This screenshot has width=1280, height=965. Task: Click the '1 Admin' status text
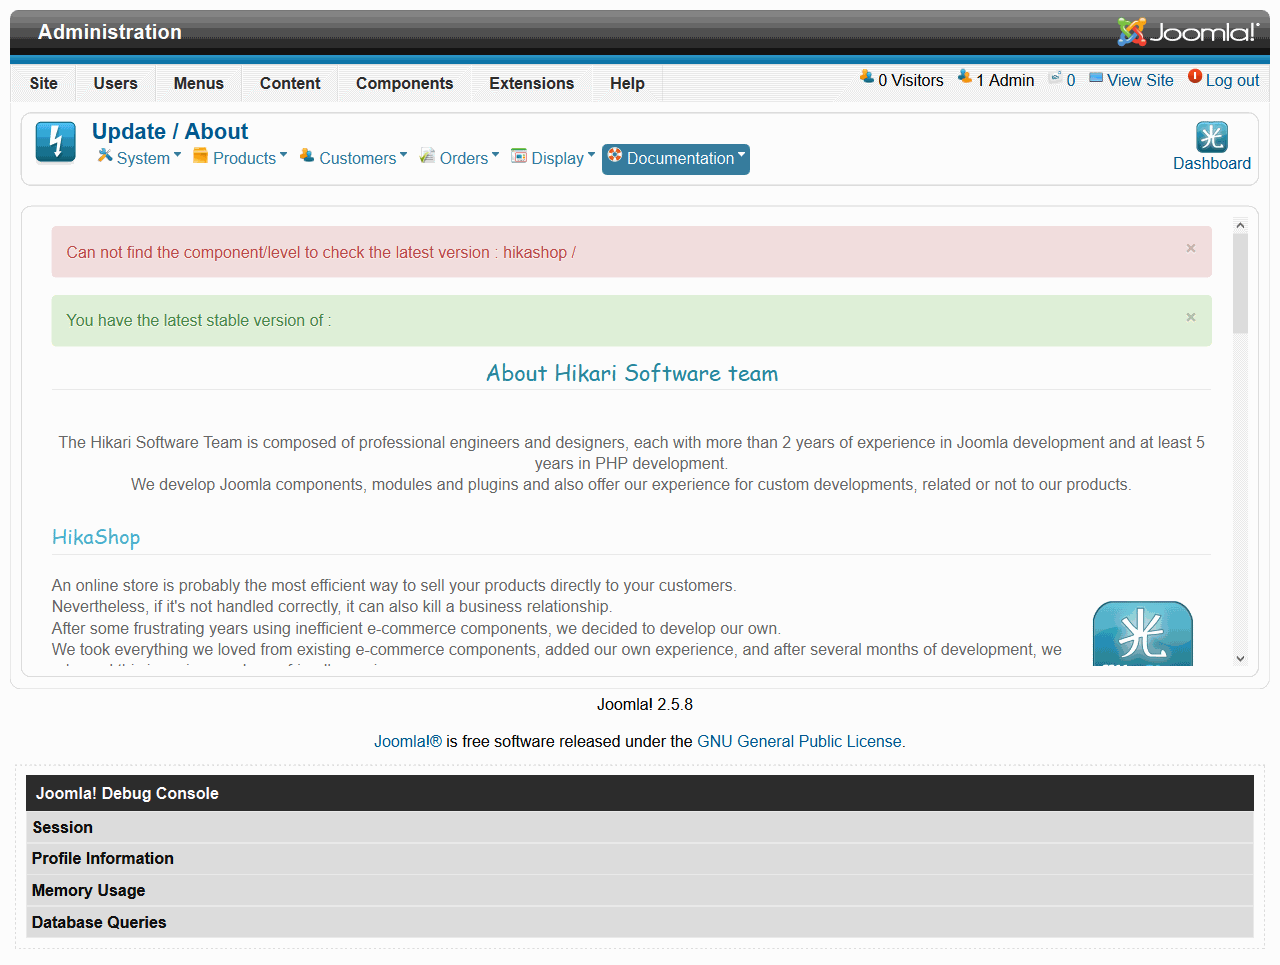tap(1005, 80)
